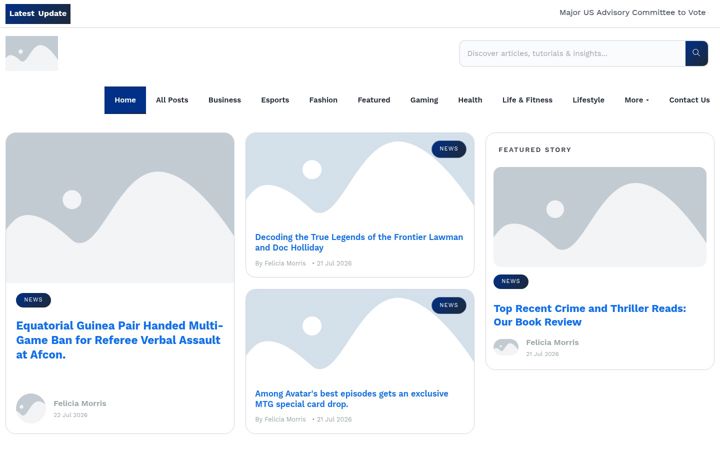Viewport: 720px width, 450px height.
Task: Click the Latest Update label
Action: [38, 14]
